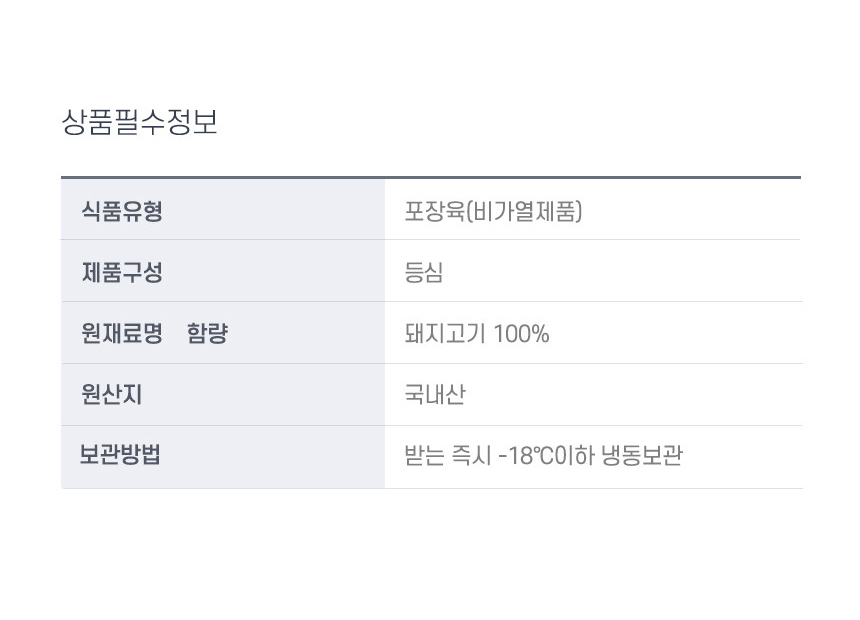Select the 식품유형 label cell
Screen dimensions: 860x620
[122, 211]
